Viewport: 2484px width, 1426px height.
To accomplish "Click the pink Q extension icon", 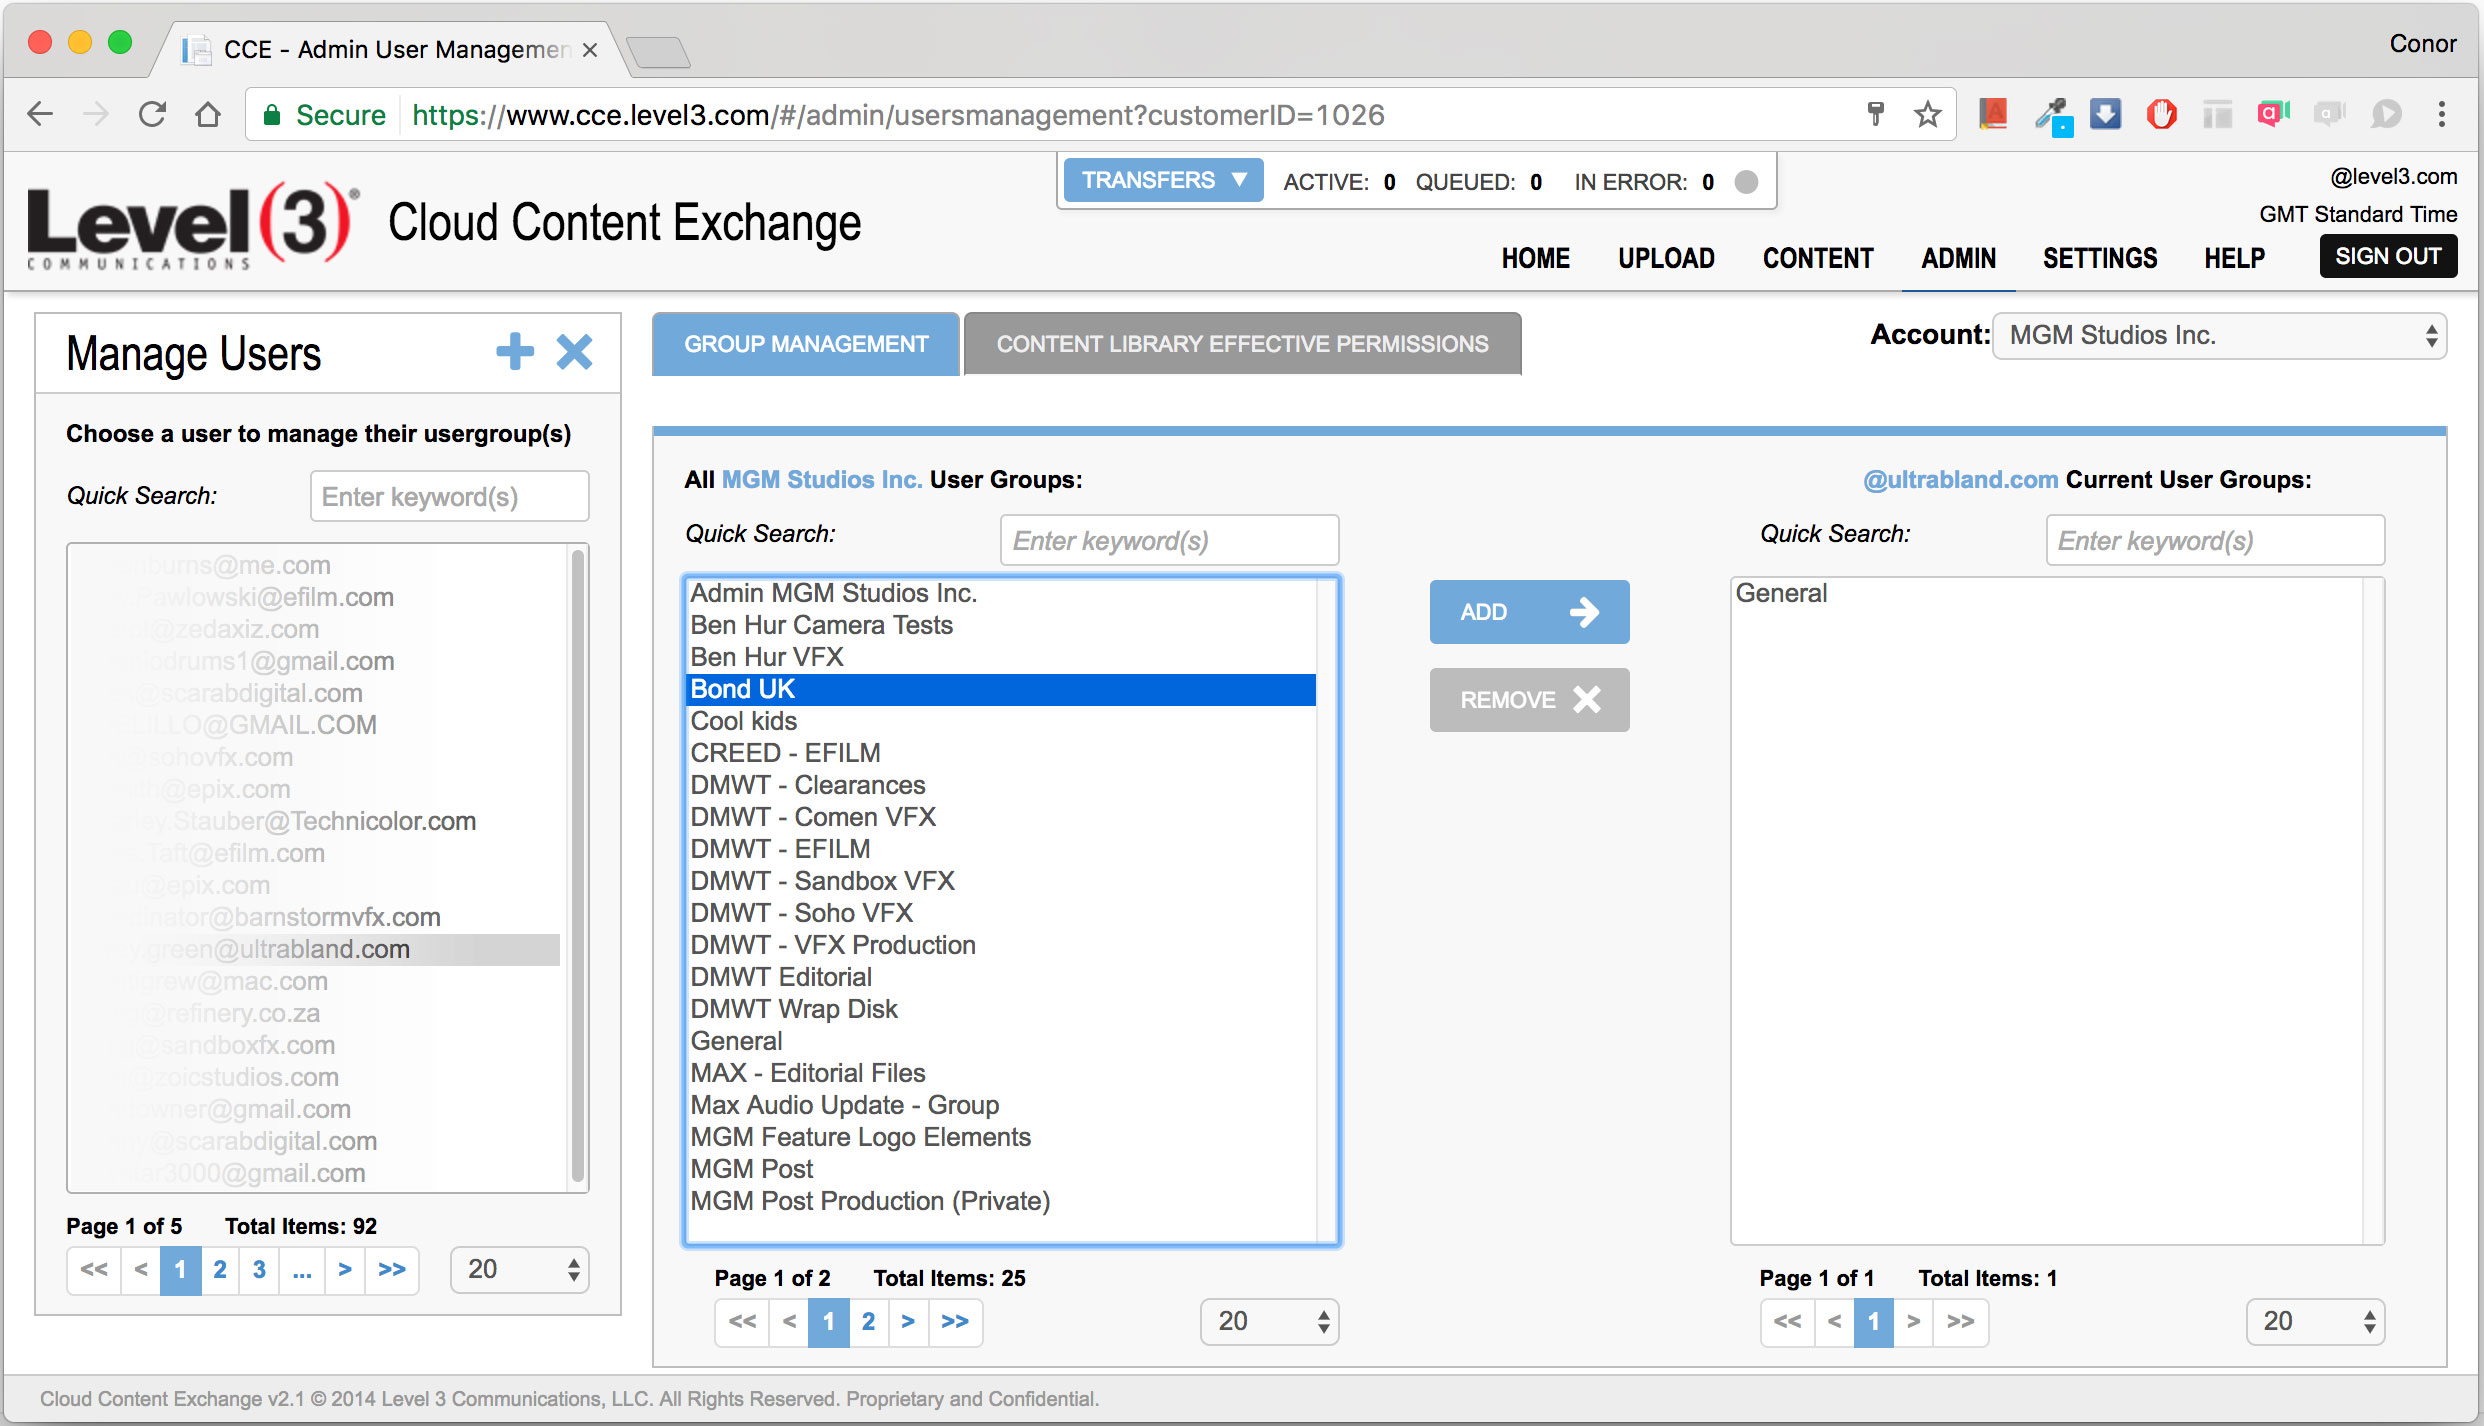I will (2273, 114).
